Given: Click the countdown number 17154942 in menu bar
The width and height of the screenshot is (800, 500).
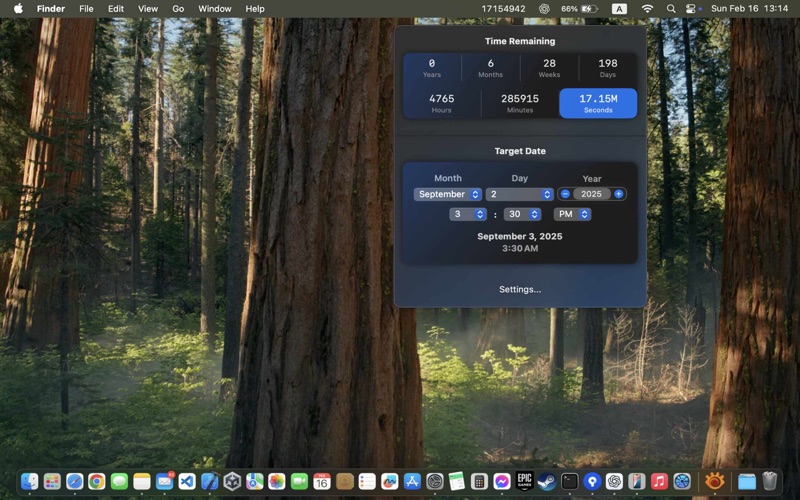Looking at the screenshot, I should click(x=503, y=9).
